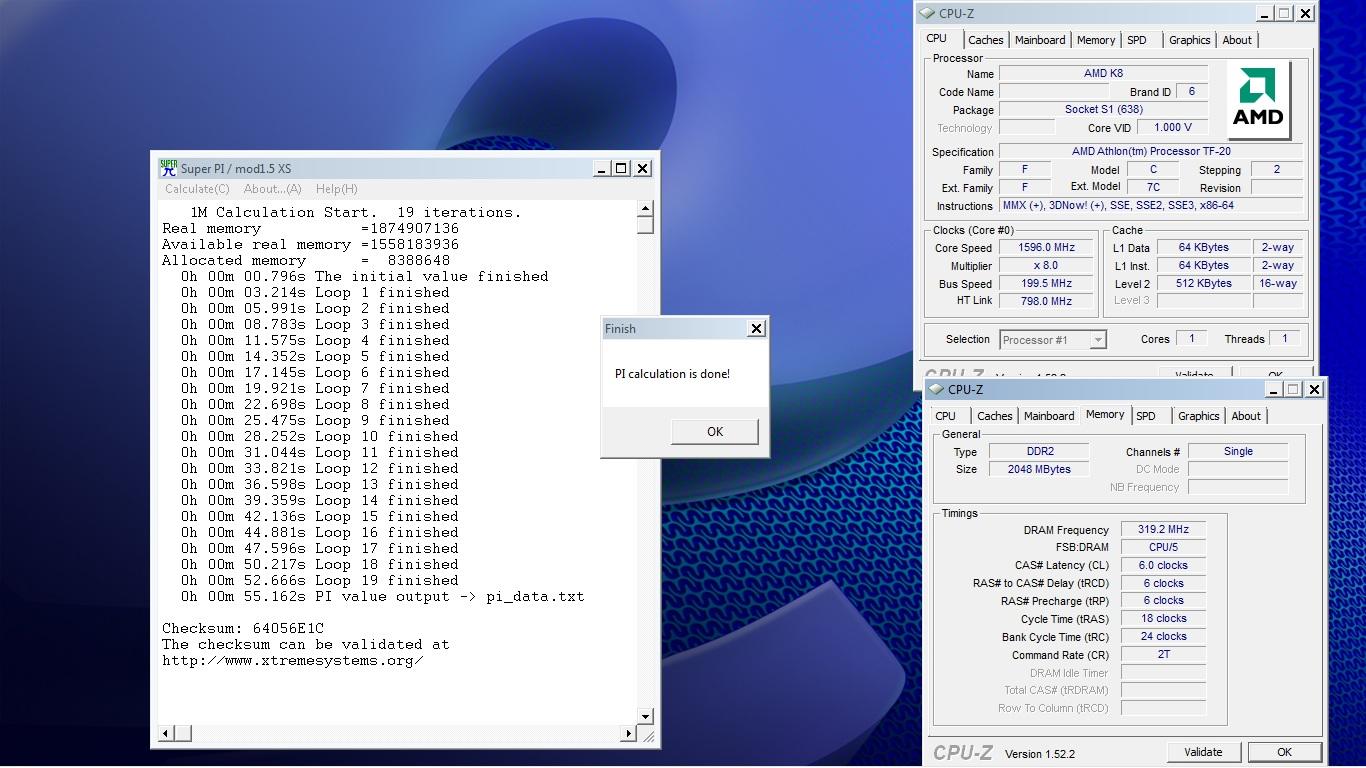Image resolution: width=1366 pixels, height=768 pixels.
Task: Click the Super PI scroll left arrow
Action: coord(165,734)
